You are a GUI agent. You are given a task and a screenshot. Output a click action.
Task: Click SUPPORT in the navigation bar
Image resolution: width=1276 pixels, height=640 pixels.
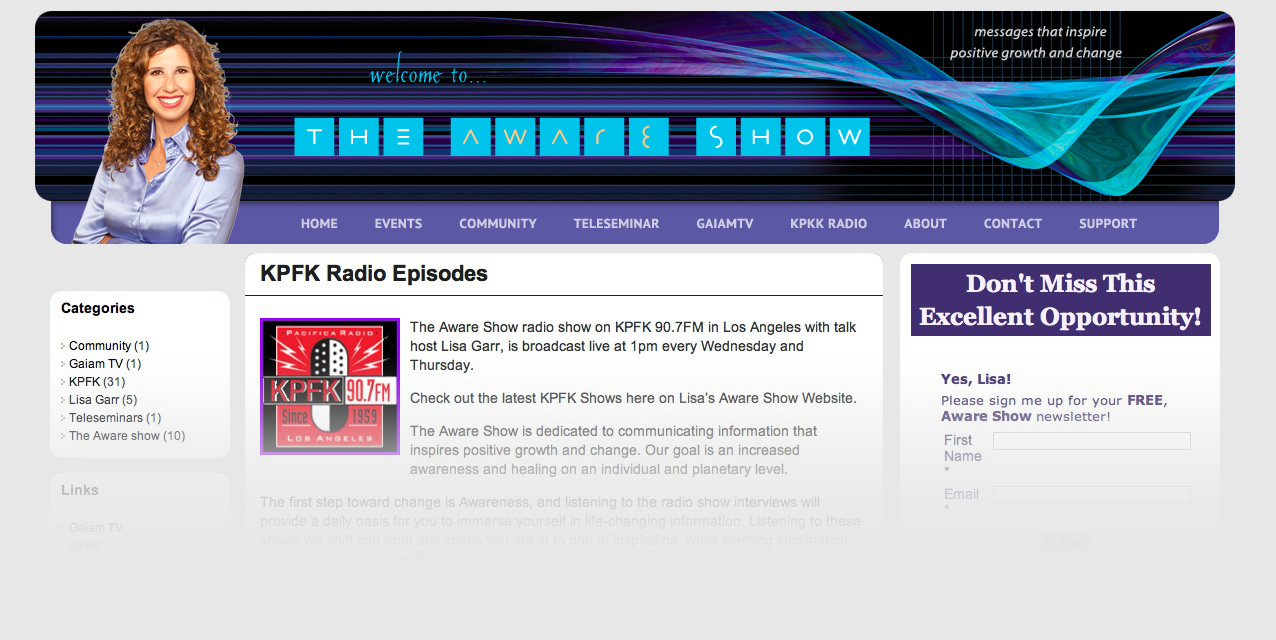click(x=1108, y=224)
